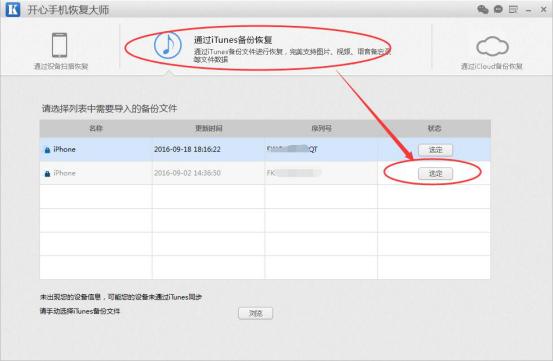Click the iTunes music note icon
553x361 pixels.
168,45
